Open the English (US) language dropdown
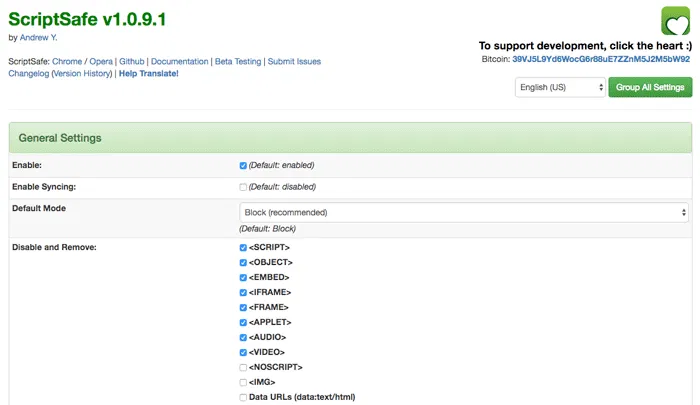The image size is (700, 405). (x=560, y=88)
